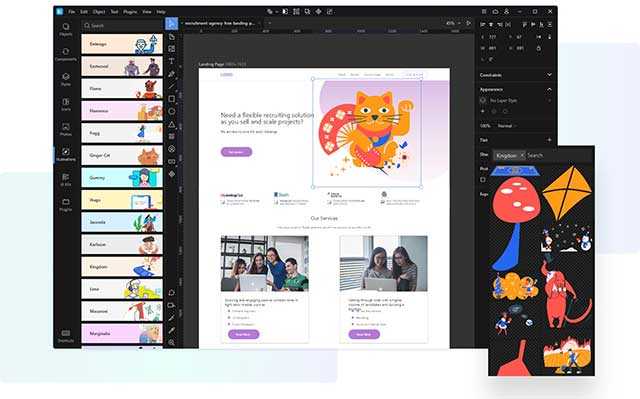Select the Comment bubble tool
Image resolution: width=640 pixels, height=399 pixels.
pos(171,293)
